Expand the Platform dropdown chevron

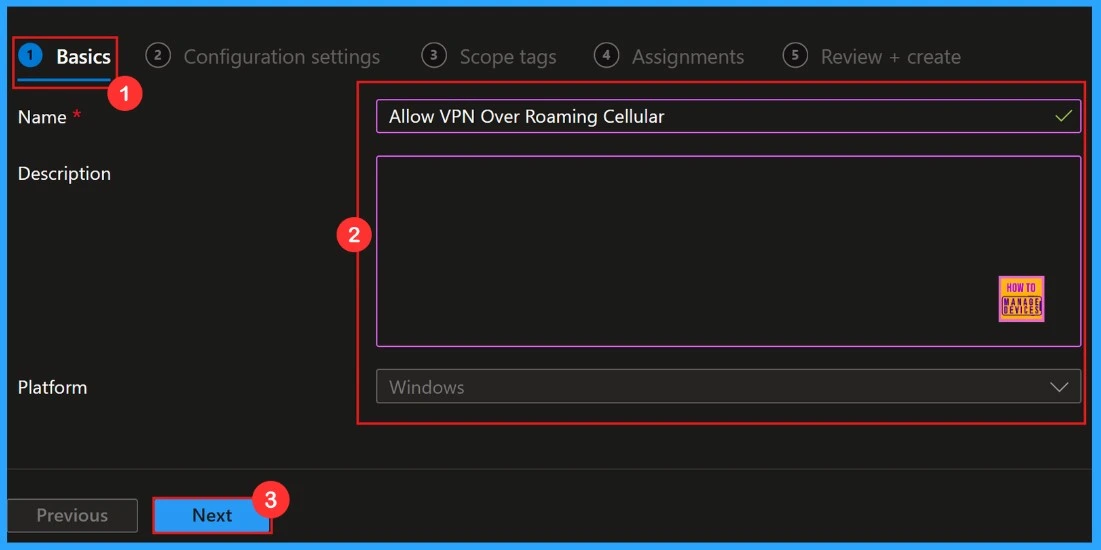[x=1059, y=387]
